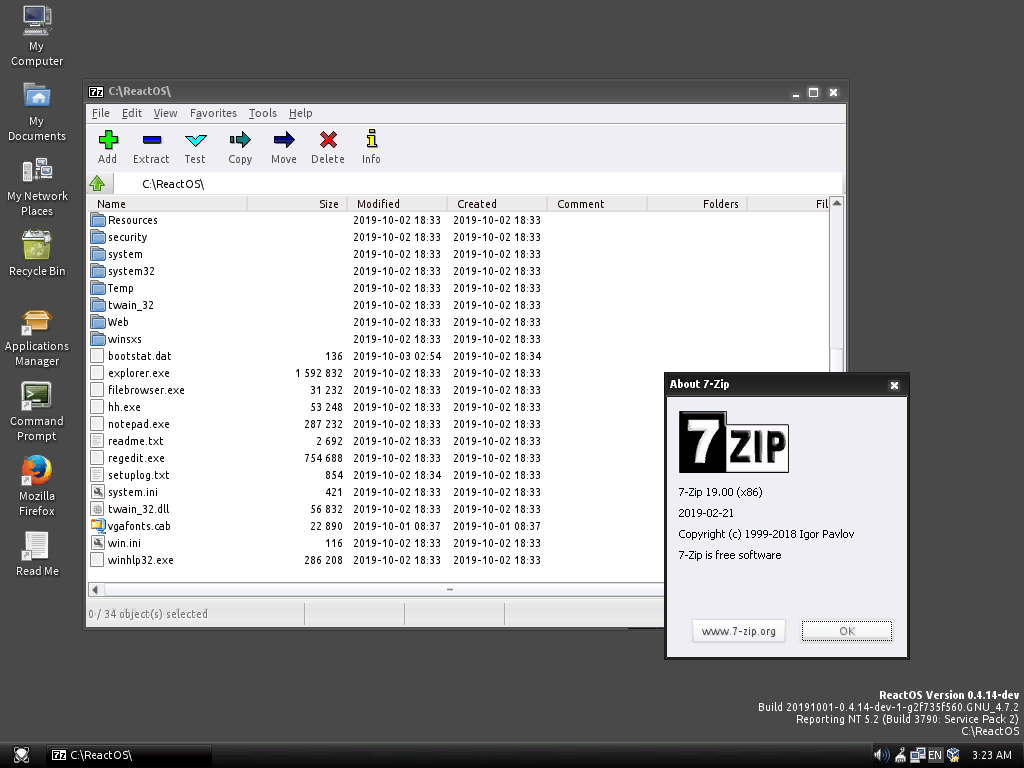Sort the list by Name column
Viewport: 1024px width, 768px height.
[x=167, y=204]
